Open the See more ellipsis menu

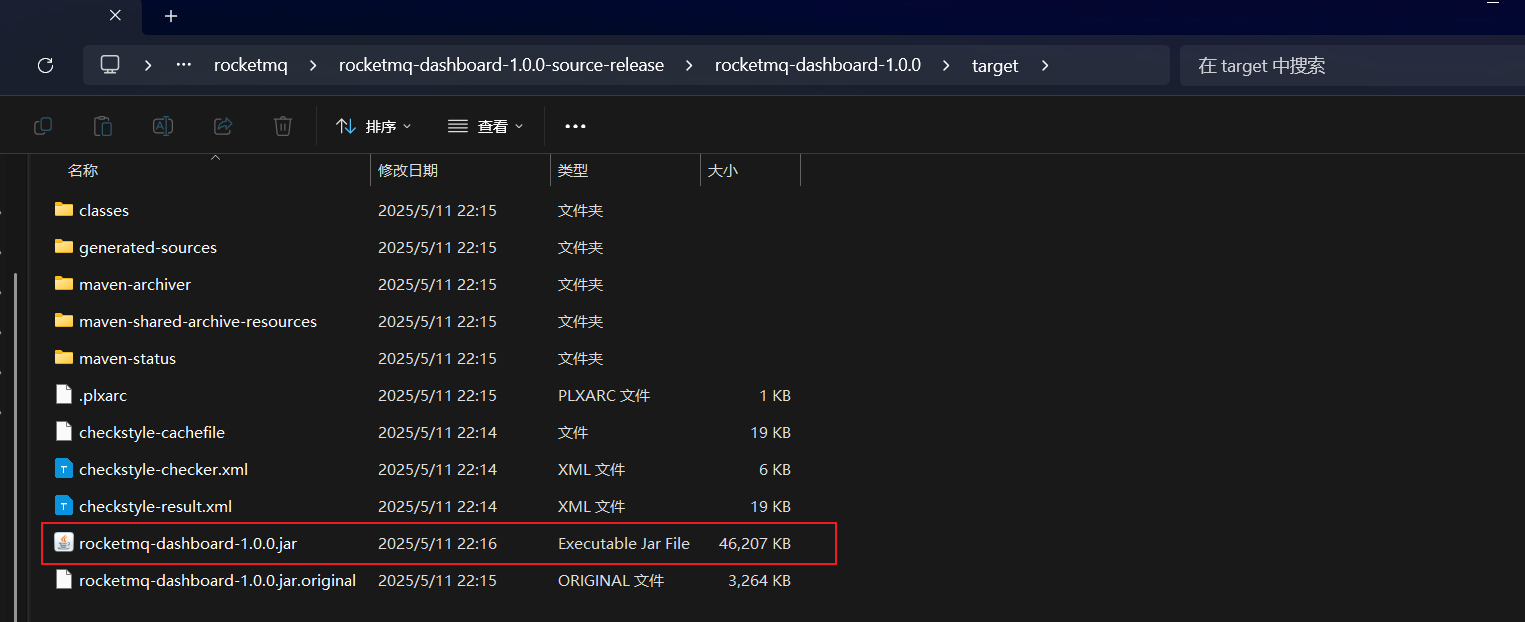pyautogui.click(x=575, y=126)
